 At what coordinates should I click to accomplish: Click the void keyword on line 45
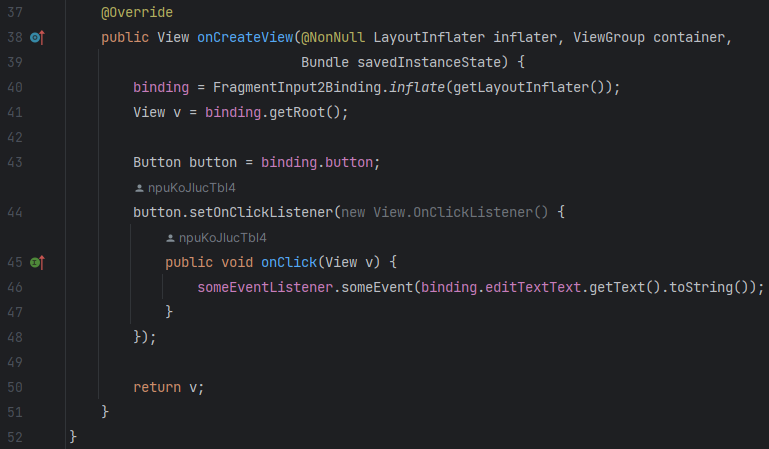pos(237,262)
